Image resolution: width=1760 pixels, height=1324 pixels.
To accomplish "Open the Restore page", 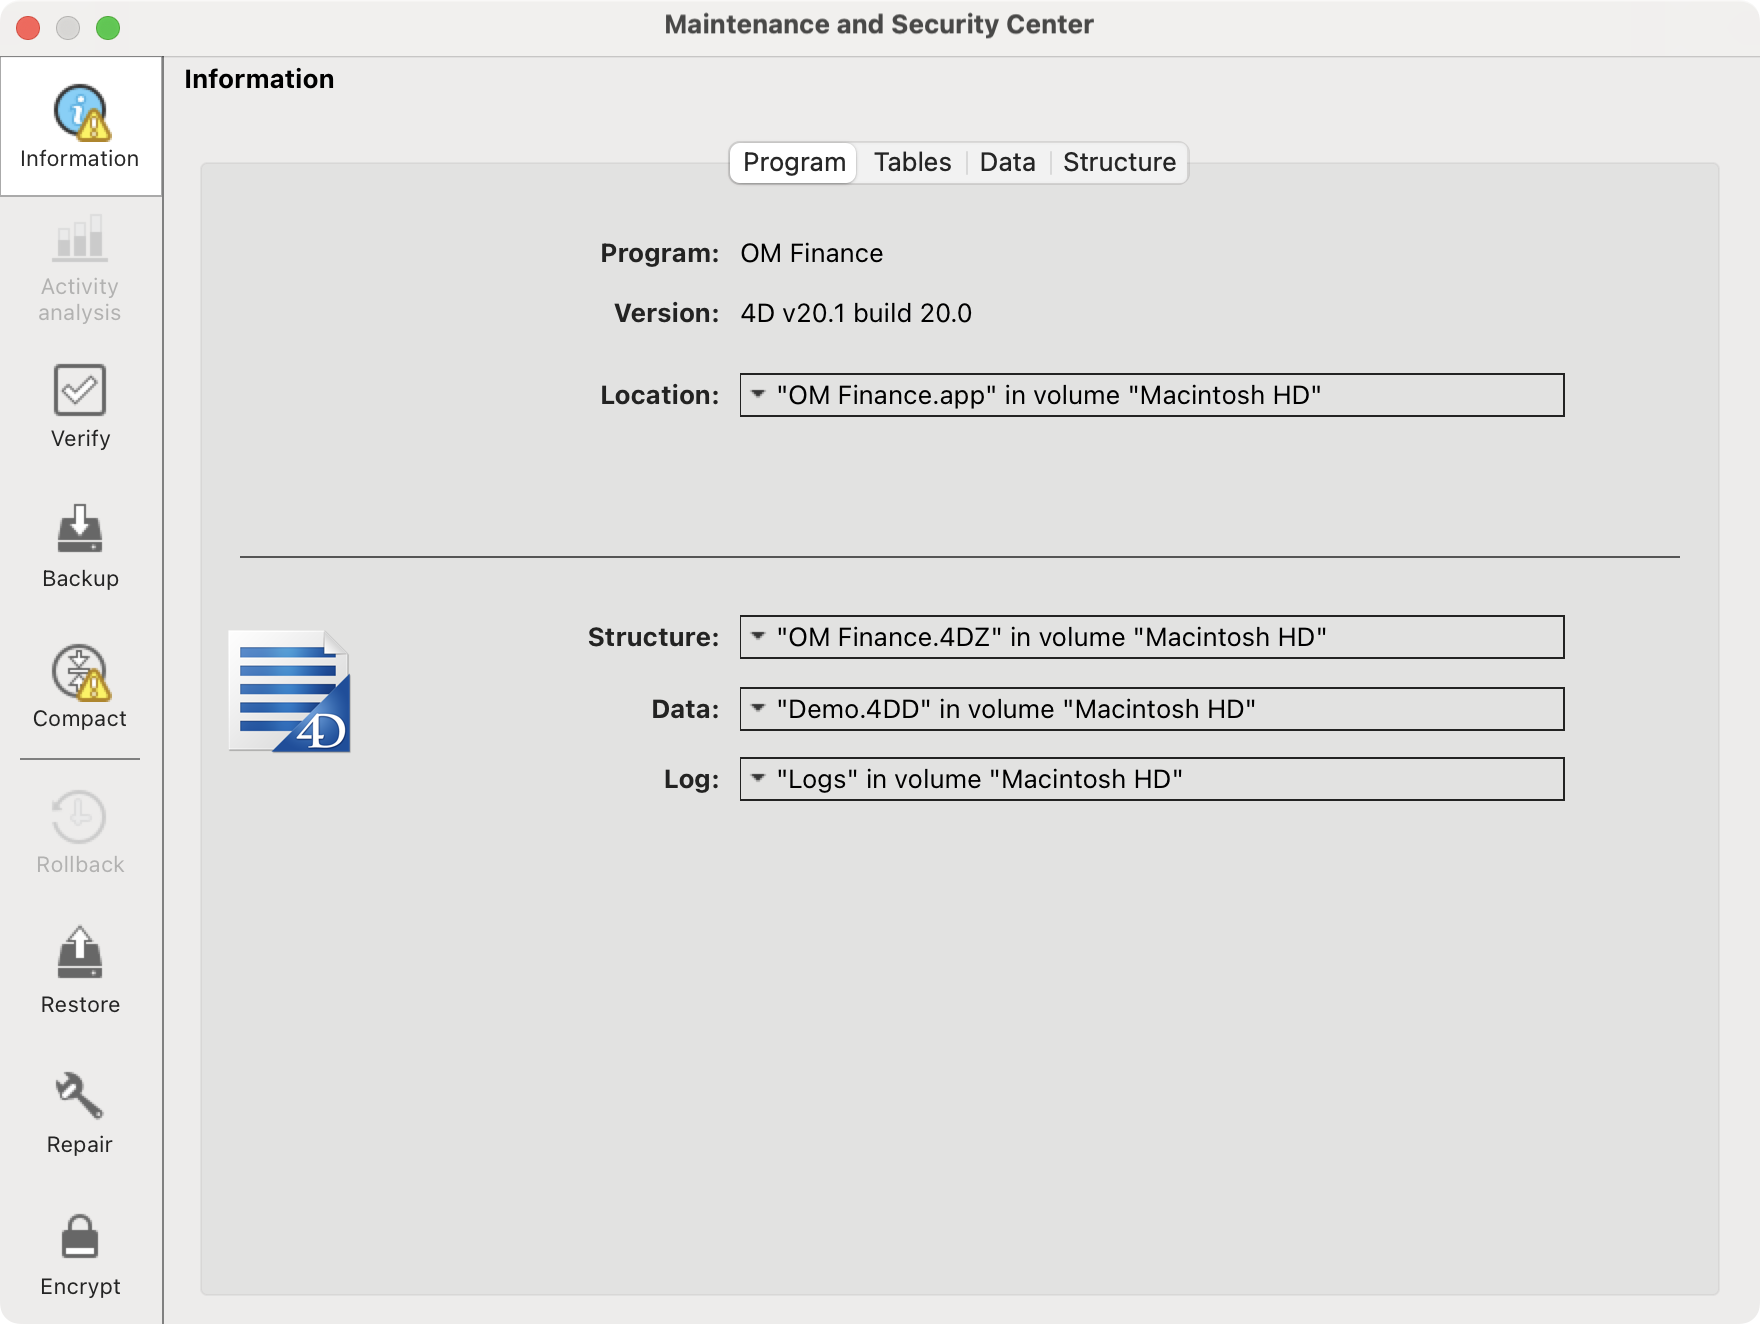I will pos(80,970).
